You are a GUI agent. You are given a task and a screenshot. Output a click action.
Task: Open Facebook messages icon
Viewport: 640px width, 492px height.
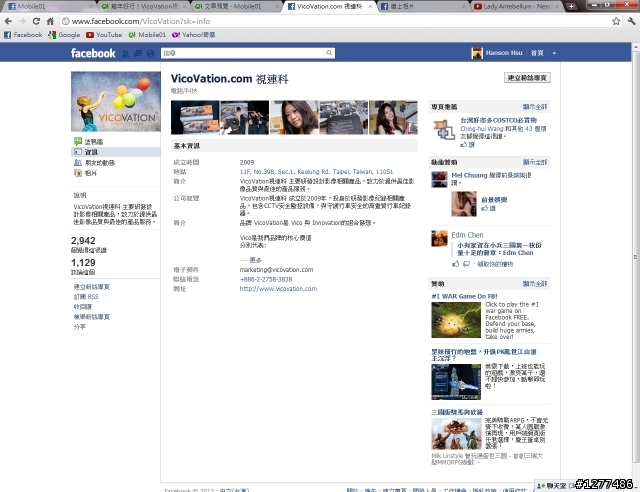138,53
